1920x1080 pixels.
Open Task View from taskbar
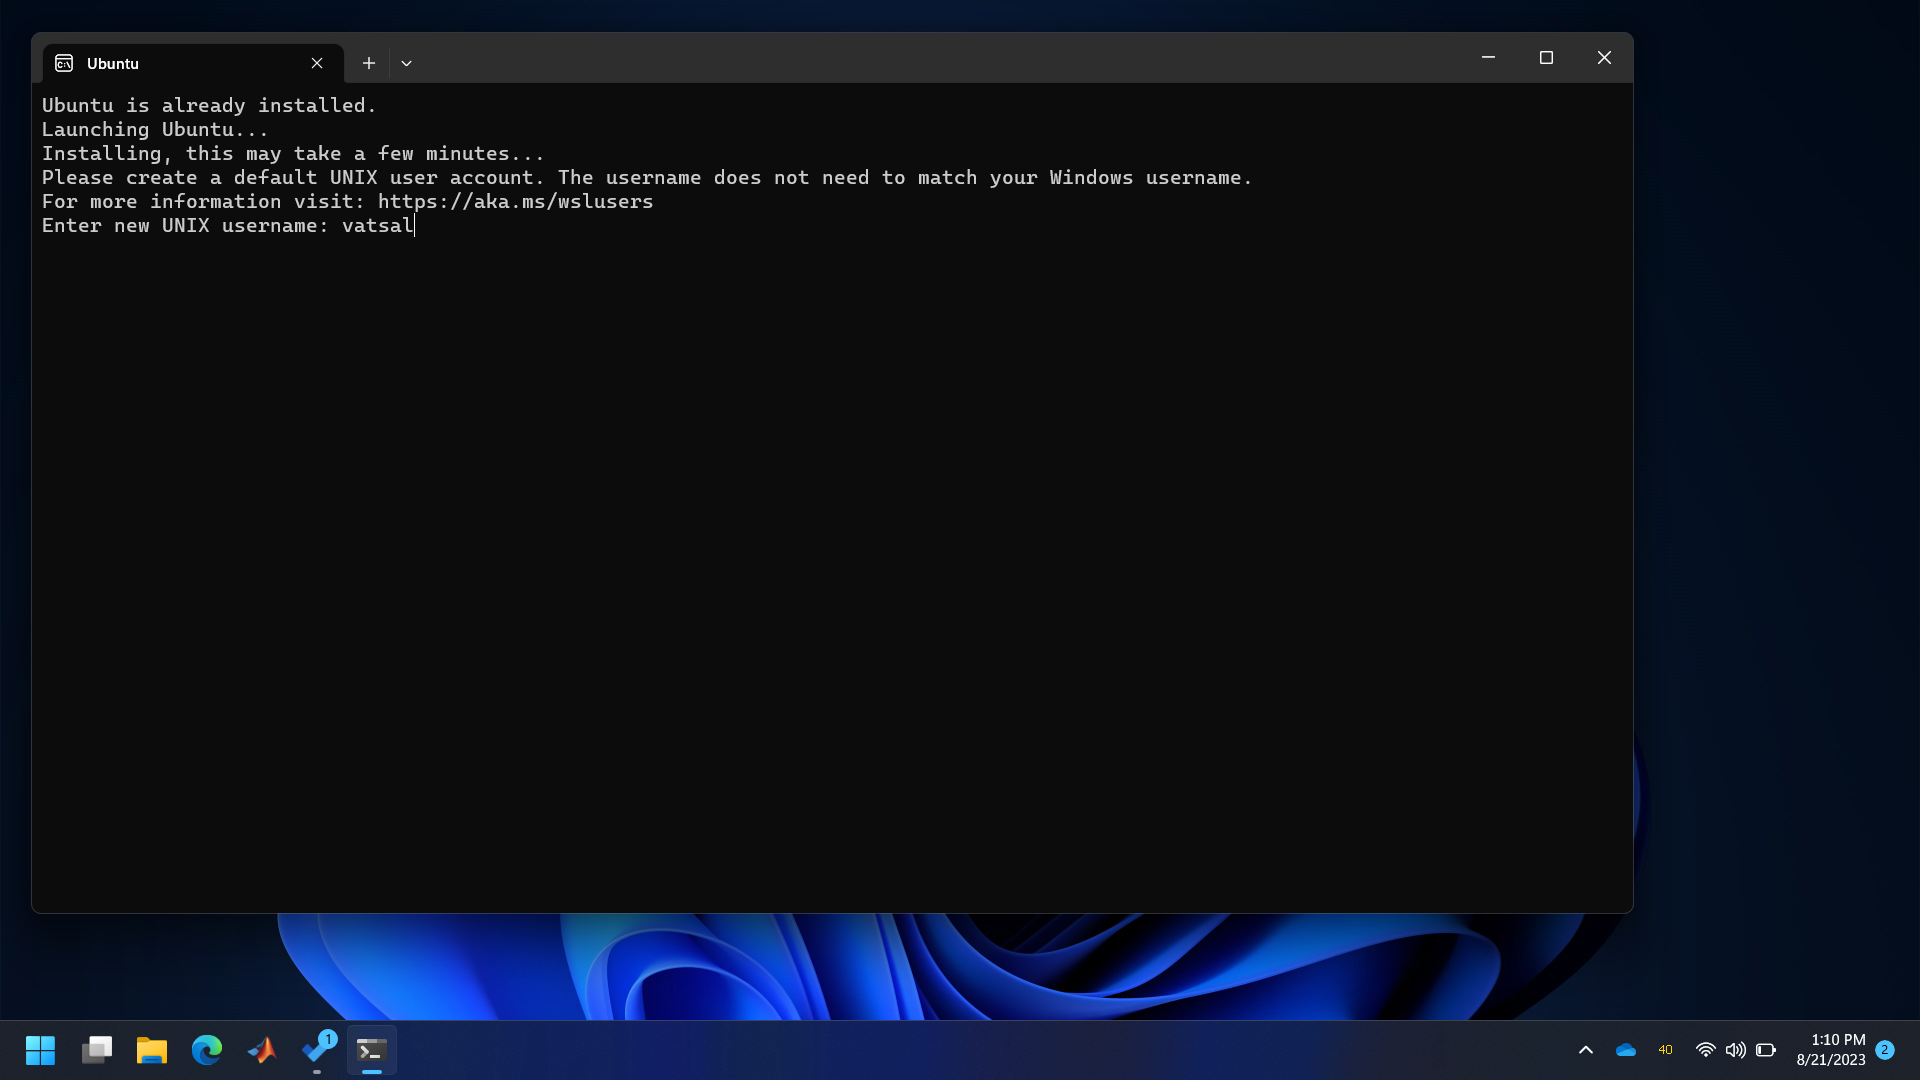97,1050
